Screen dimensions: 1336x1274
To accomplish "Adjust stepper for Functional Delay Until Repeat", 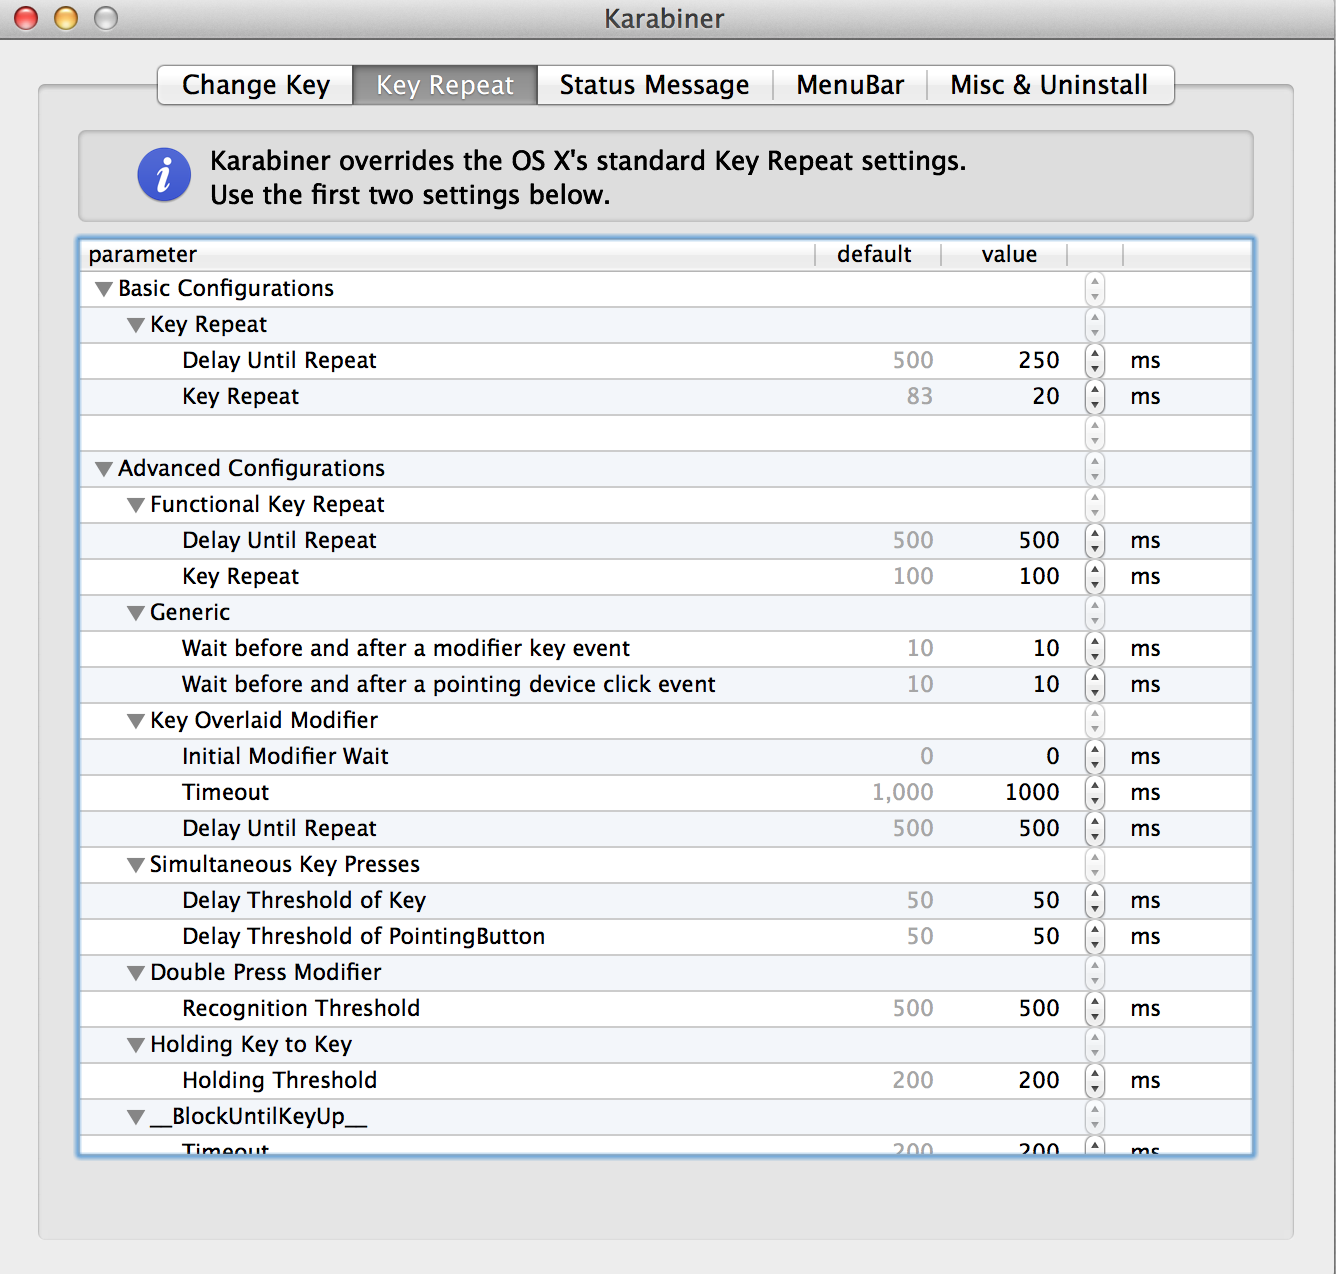I will tap(1095, 541).
